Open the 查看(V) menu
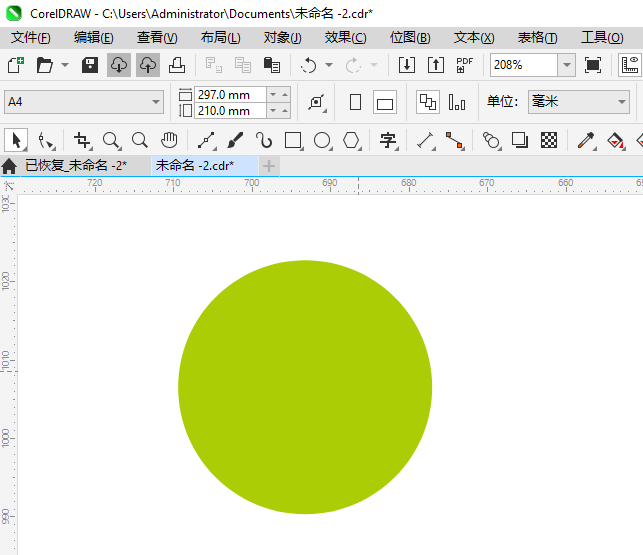This screenshot has width=643, height=555. 157,38
